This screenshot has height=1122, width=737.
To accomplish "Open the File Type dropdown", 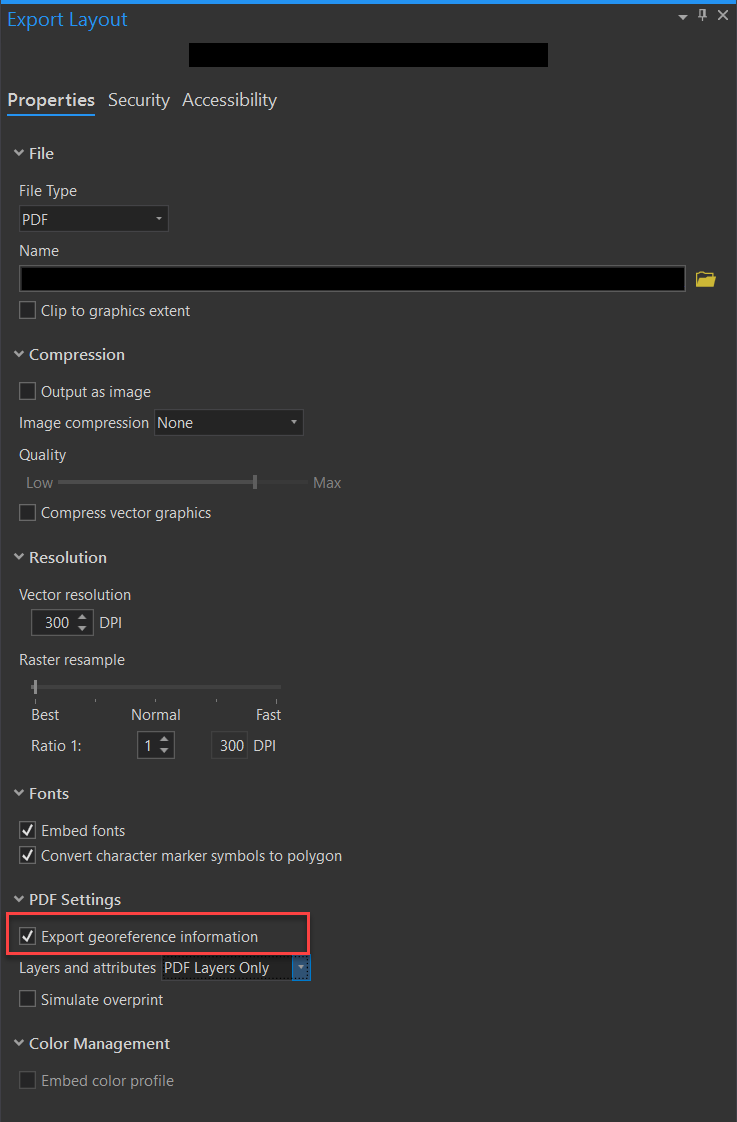I will tap(158, 218).
